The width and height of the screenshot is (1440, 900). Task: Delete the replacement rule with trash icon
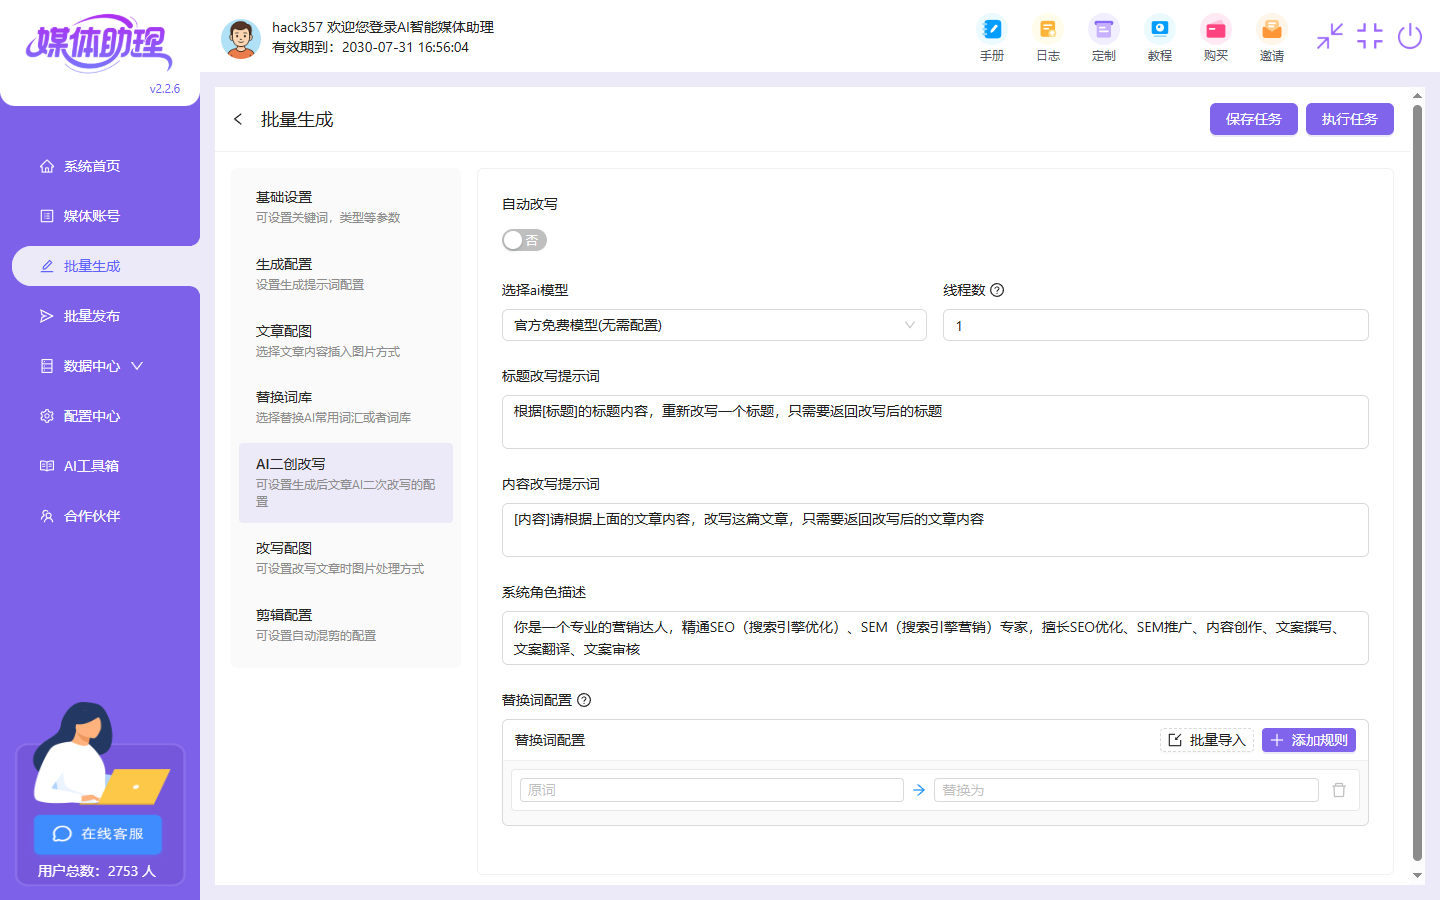coord(1340,789)
